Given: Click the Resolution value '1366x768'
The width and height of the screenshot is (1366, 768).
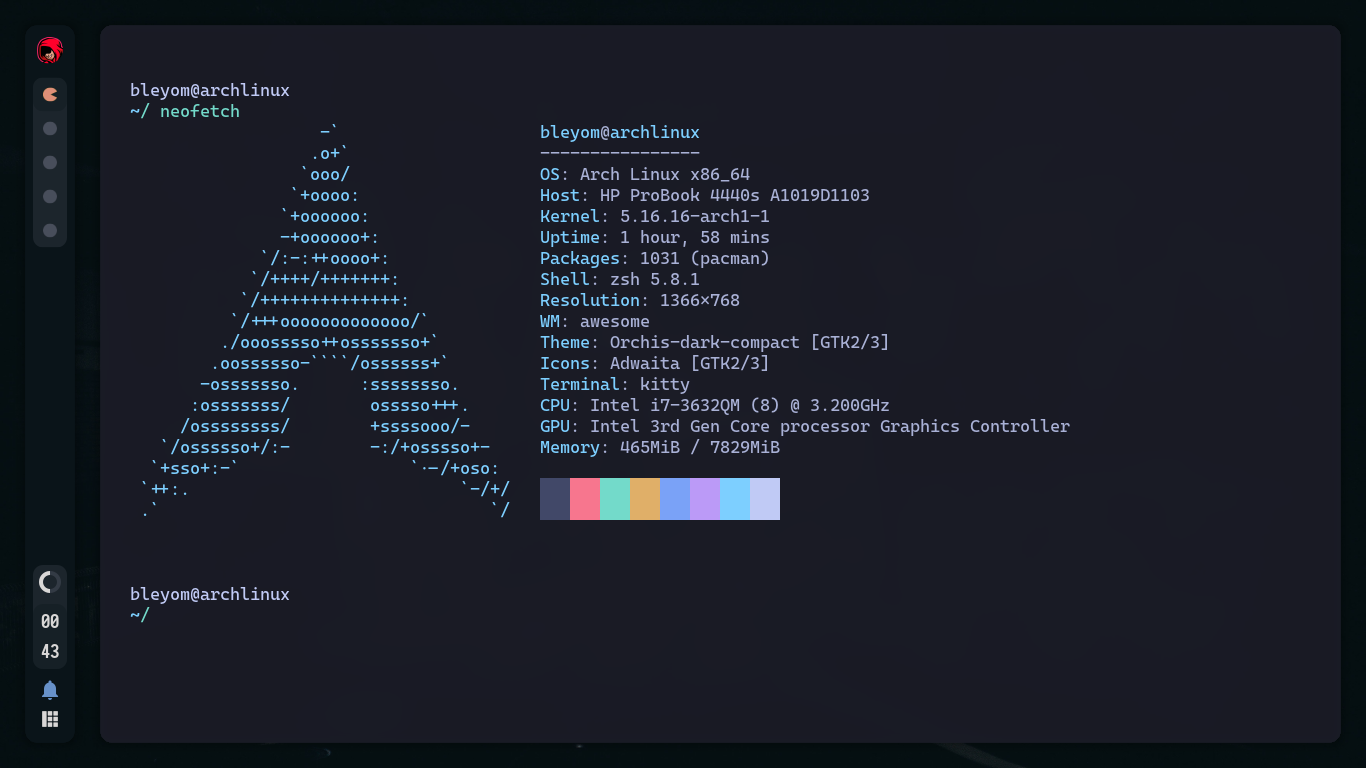Looking at the screenshot, I should pyautogui.click(x=700, y=300).
